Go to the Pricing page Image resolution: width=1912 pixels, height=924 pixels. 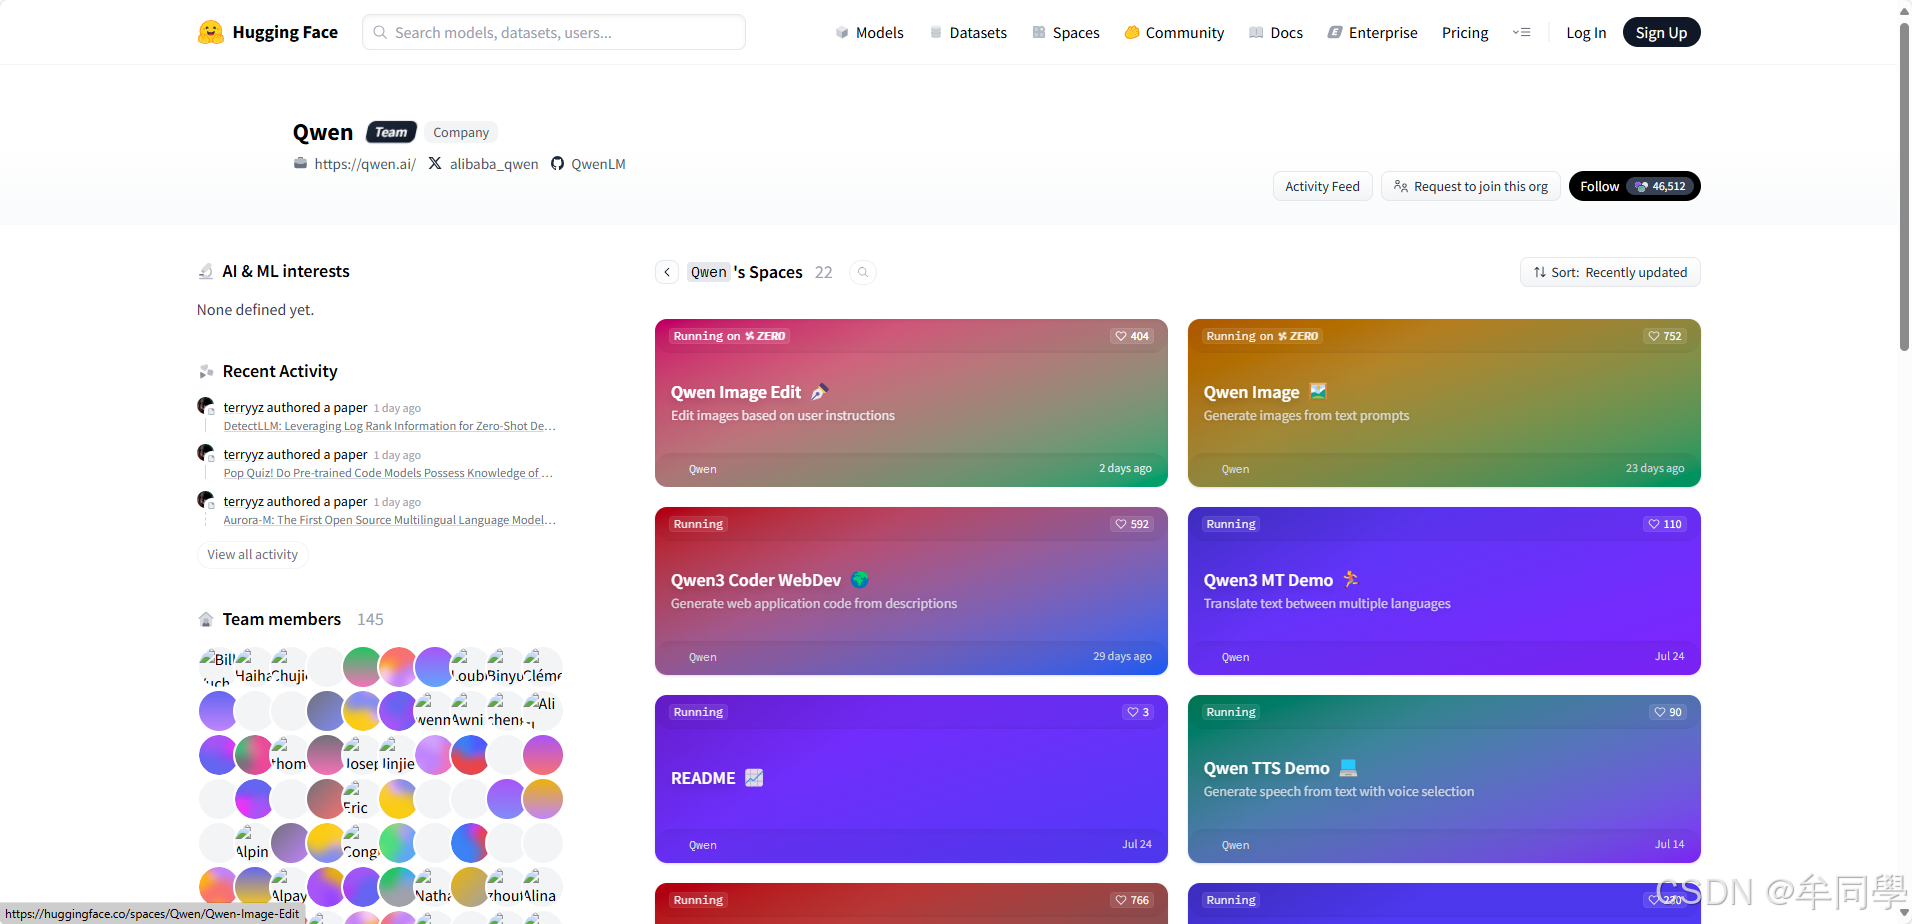tap(1465, 33)
